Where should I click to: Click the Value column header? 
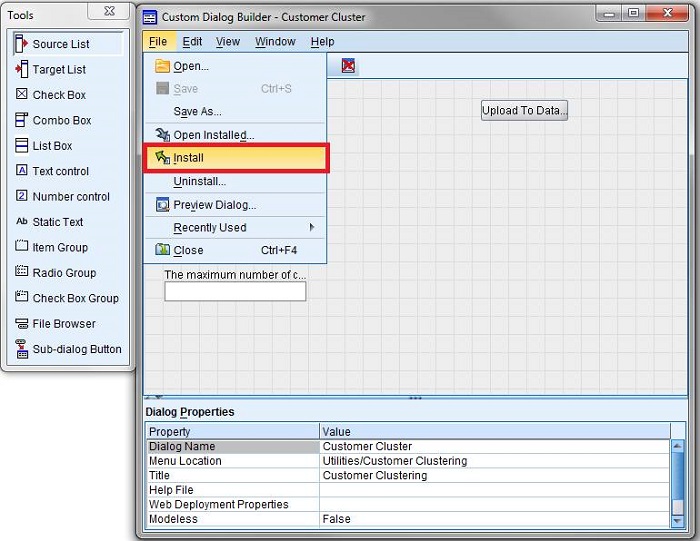click(x=495, y=431)
